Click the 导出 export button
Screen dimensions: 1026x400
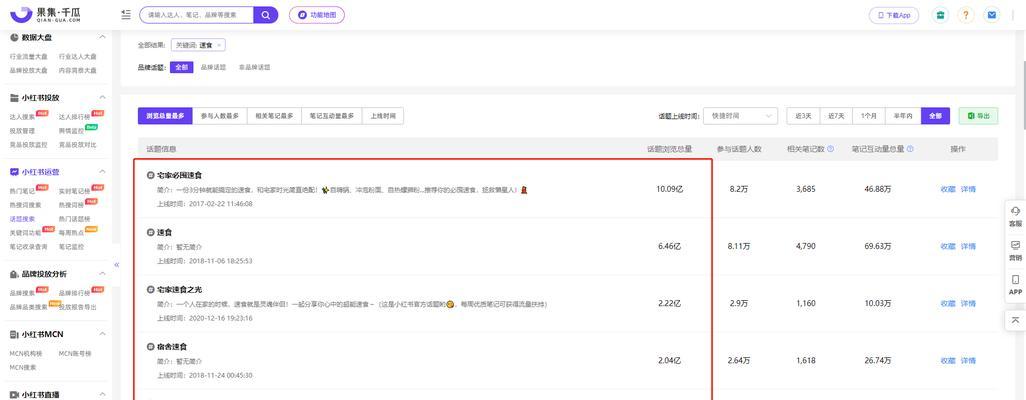pos(978,116)
